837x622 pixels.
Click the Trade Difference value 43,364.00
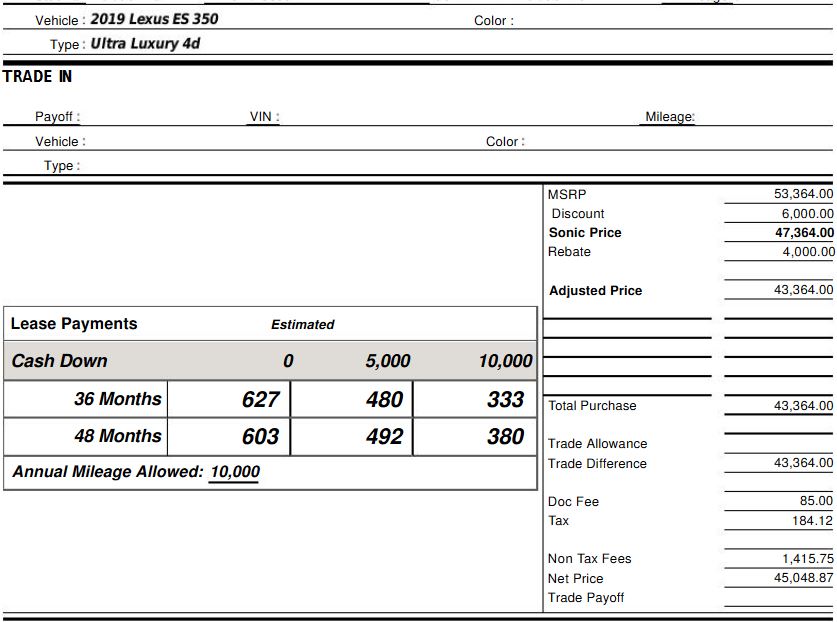[x=803, y=463]
